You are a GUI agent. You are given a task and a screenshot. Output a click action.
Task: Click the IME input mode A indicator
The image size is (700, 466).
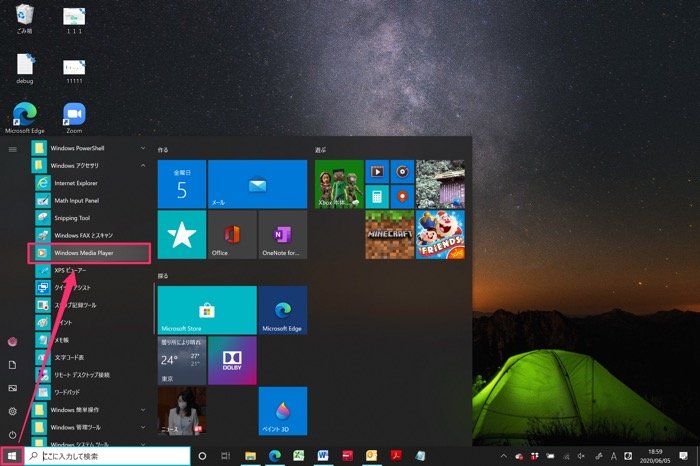(614, 456)
